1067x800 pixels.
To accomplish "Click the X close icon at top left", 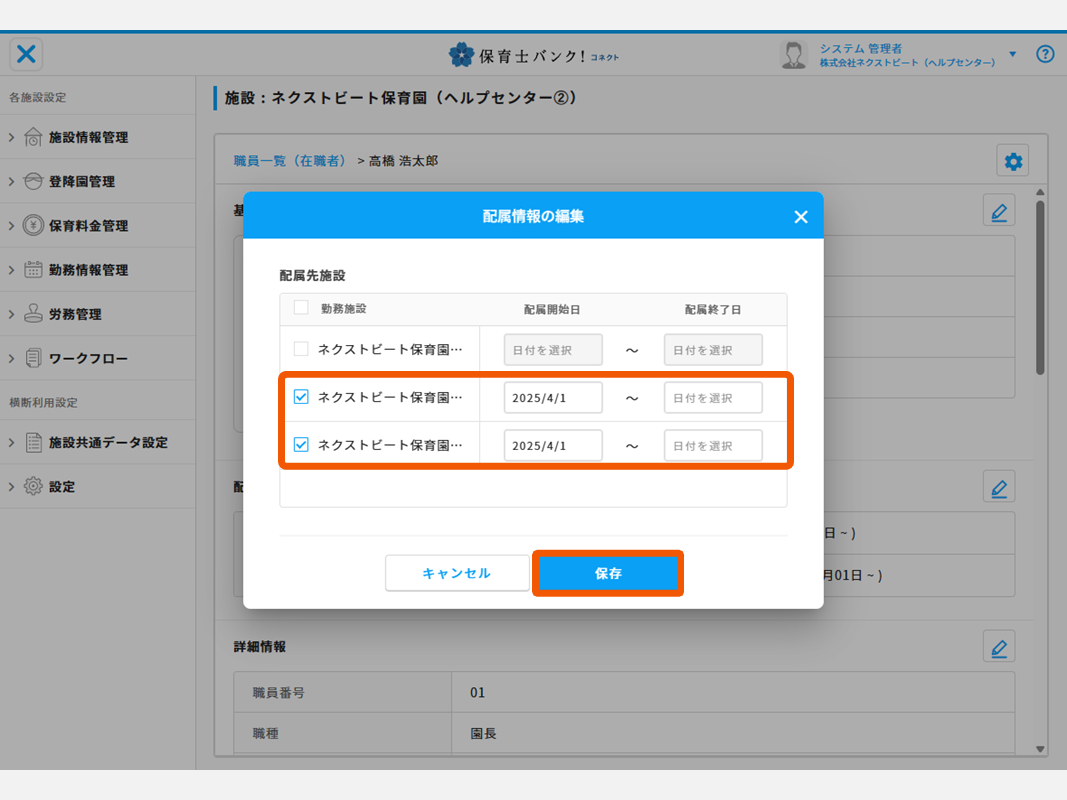I will point(27,54).
